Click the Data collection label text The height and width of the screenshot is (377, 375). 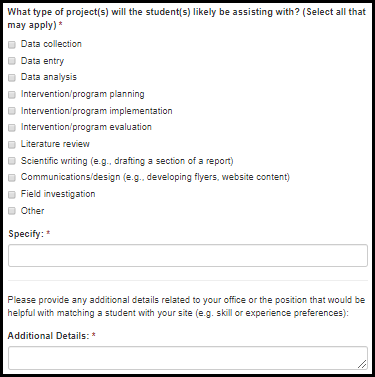51,44
